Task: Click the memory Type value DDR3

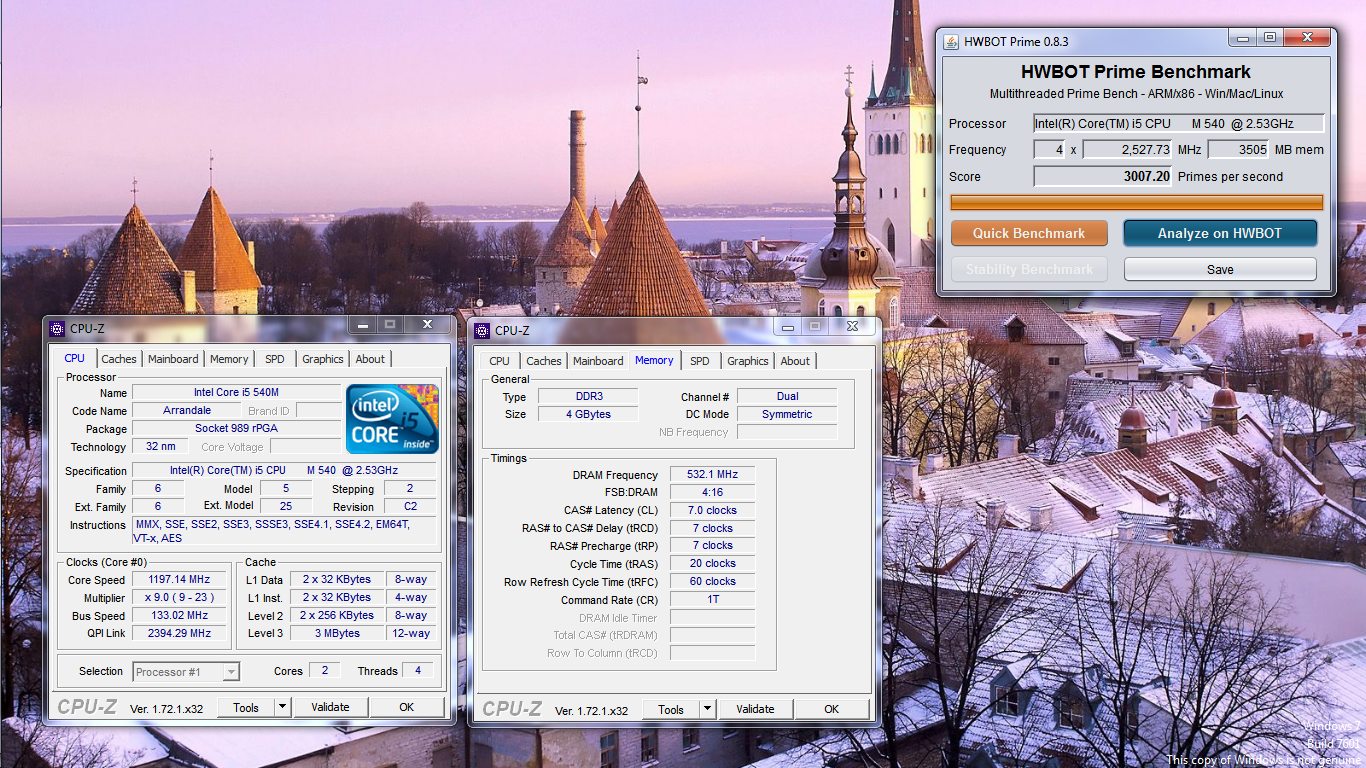Action: pyautogui.click(x=589, y=397)
